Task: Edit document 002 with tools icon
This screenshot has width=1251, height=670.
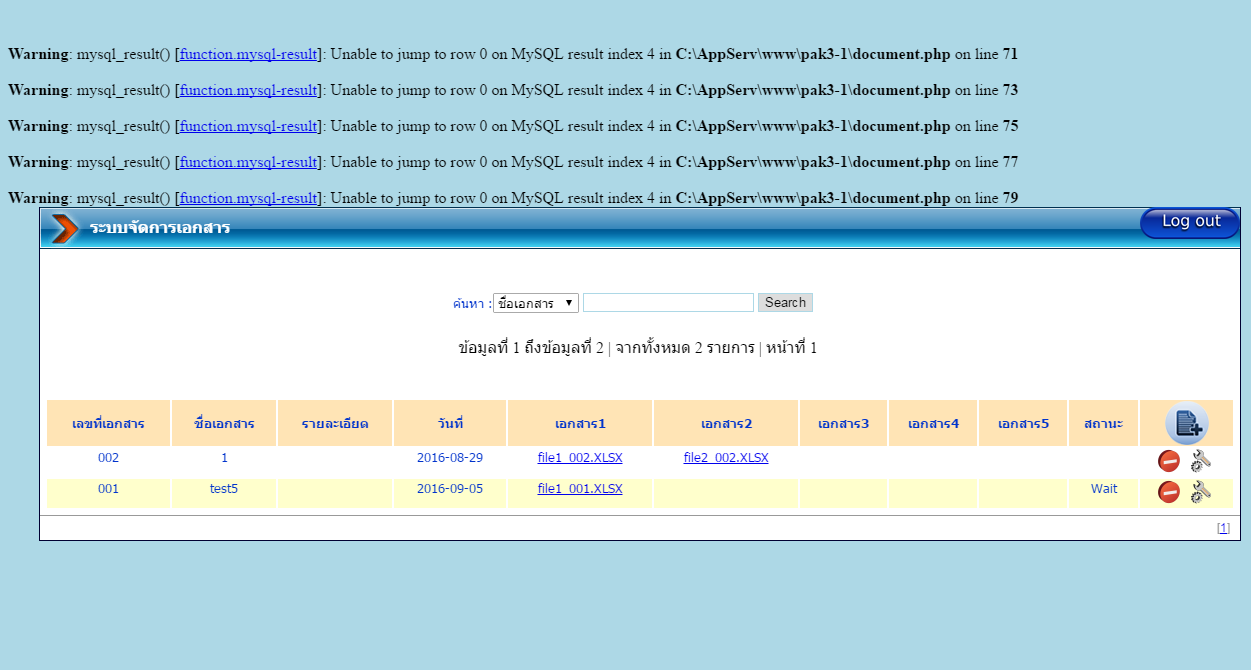Action: [x=1201, y=461]
